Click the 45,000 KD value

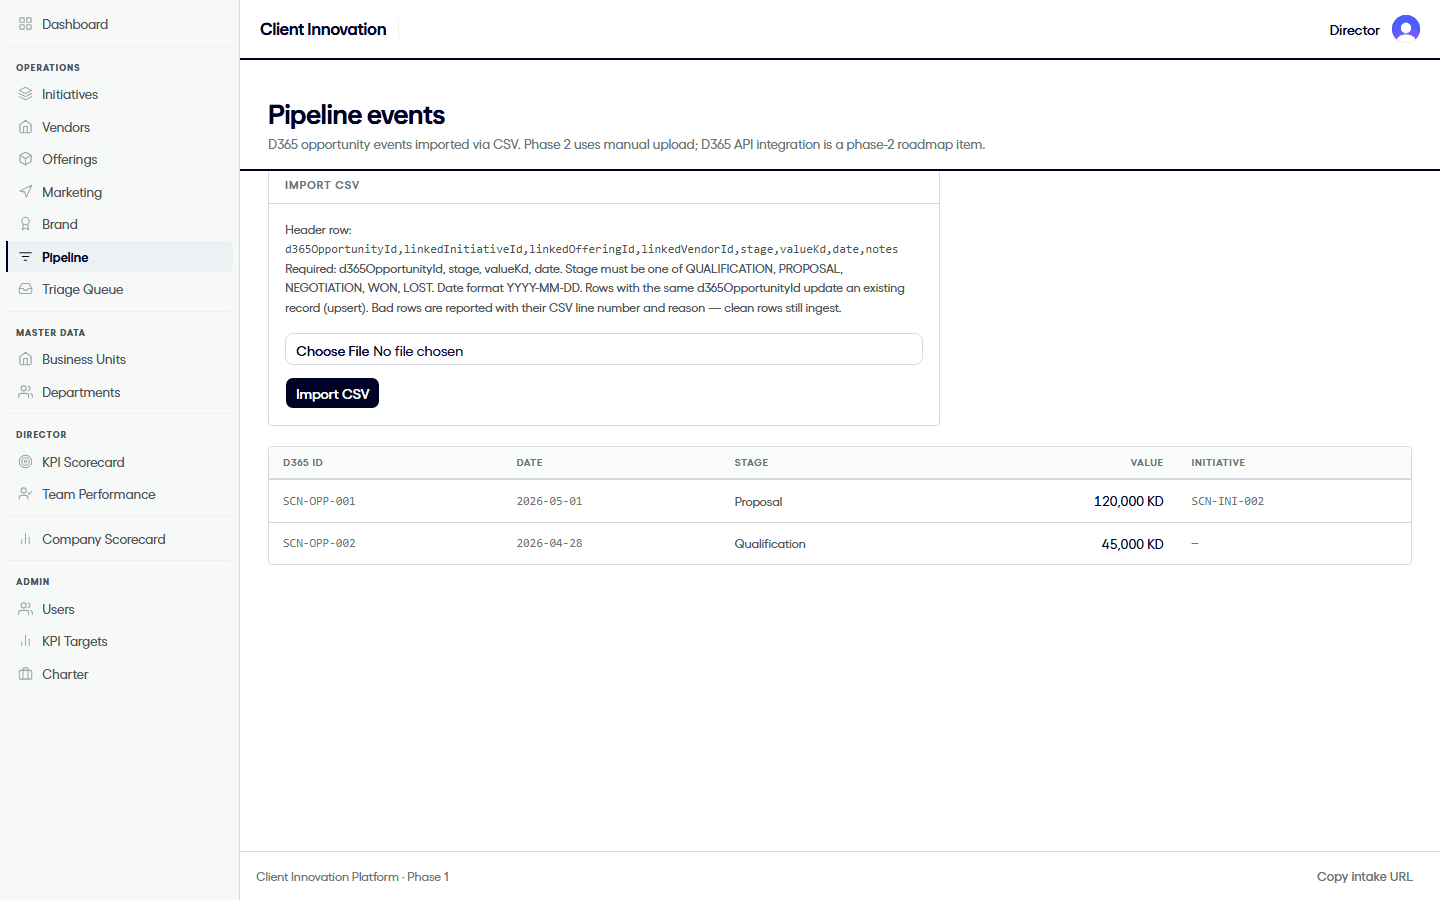click(x=1132, y=544)
